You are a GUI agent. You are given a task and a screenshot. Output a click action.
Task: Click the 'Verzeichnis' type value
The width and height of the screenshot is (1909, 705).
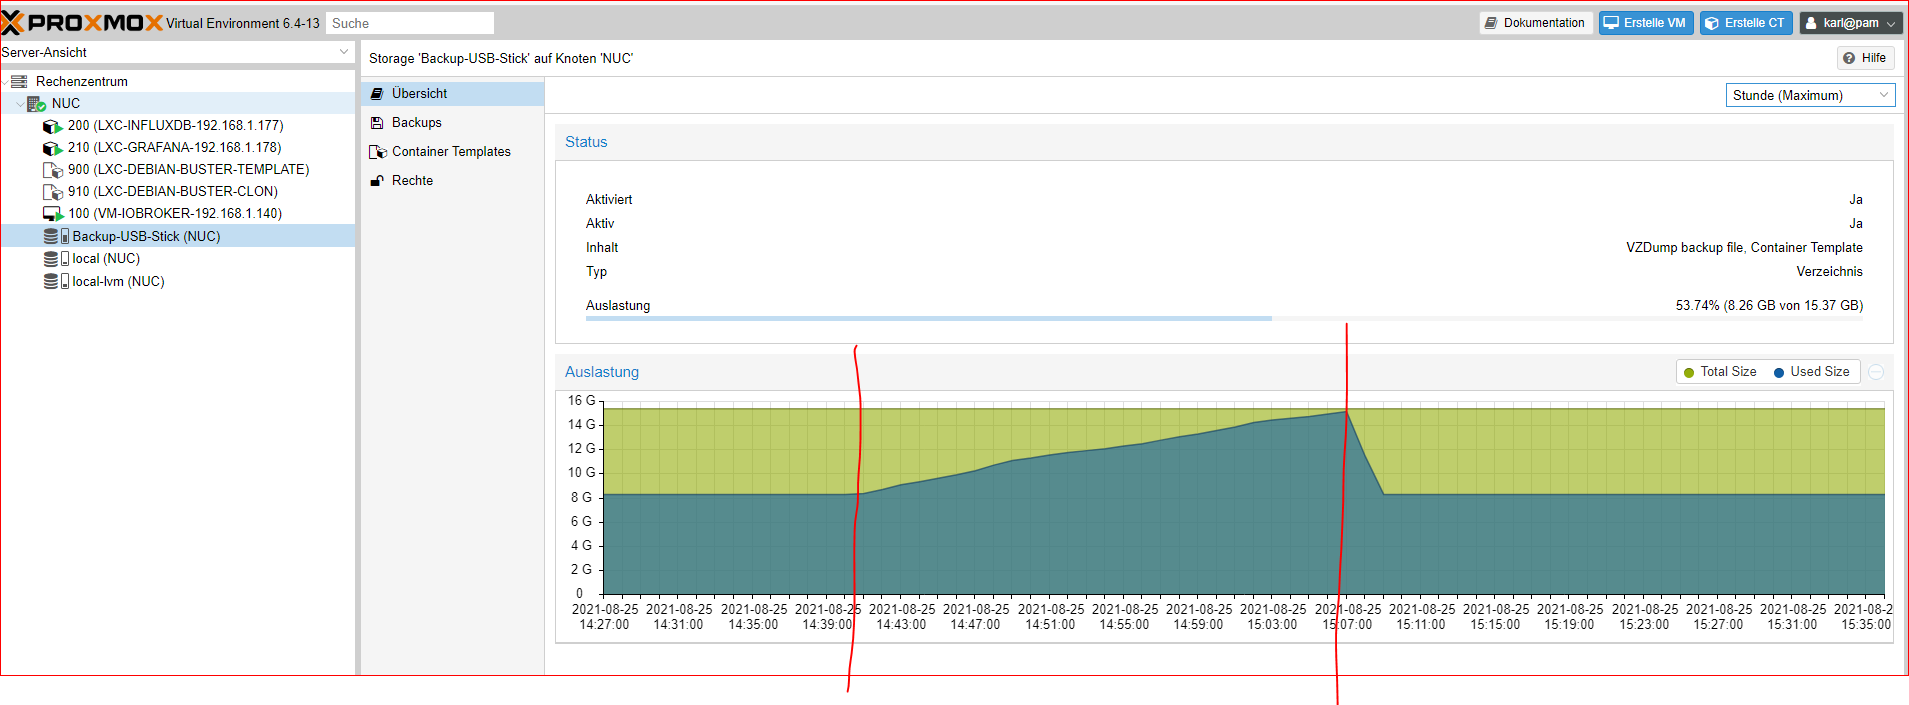click(1829, 271)
